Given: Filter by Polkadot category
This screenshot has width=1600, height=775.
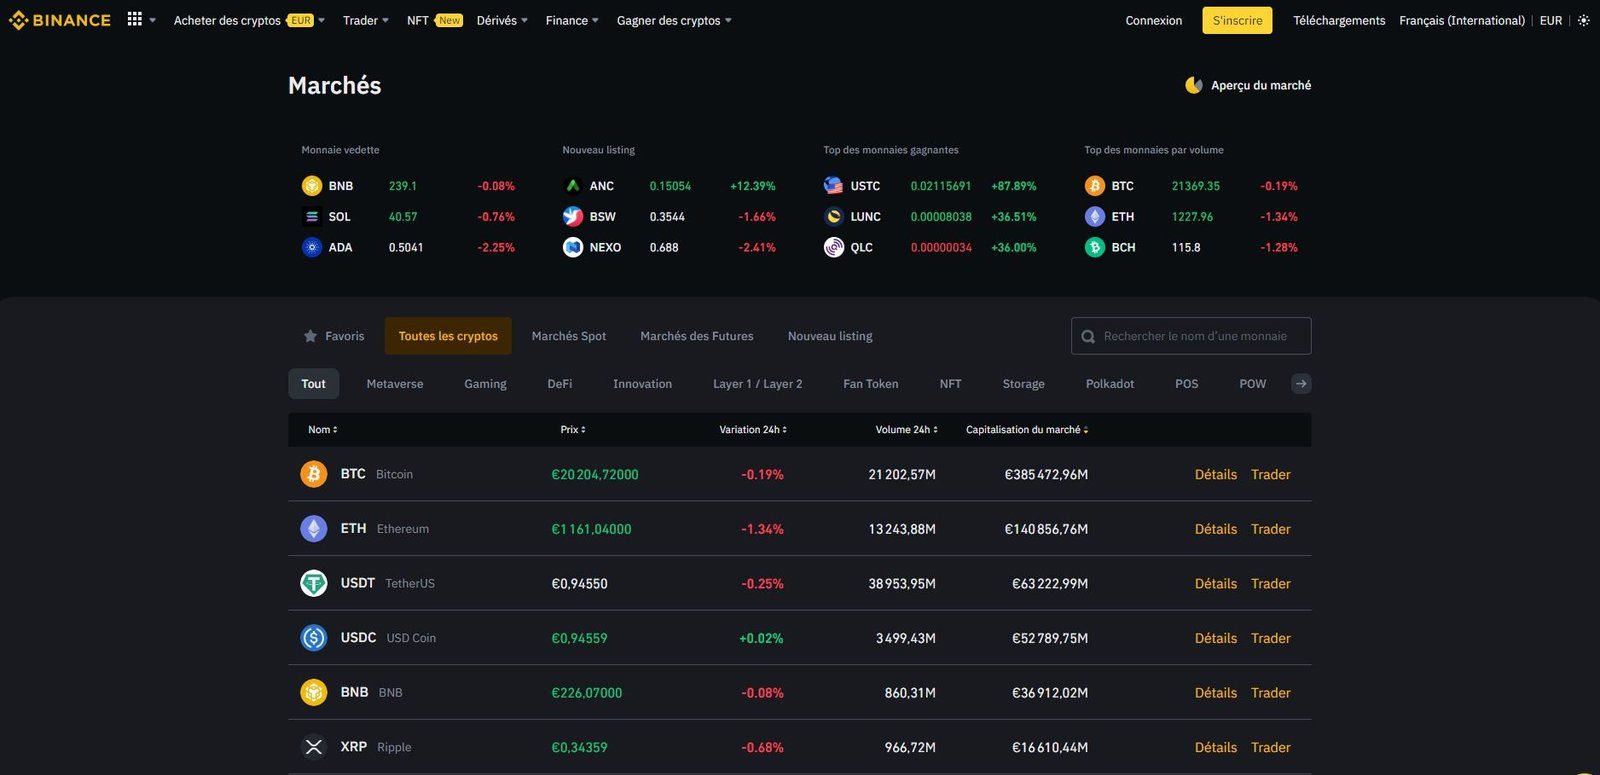Looking at the screenshot, I should 1110,384.
